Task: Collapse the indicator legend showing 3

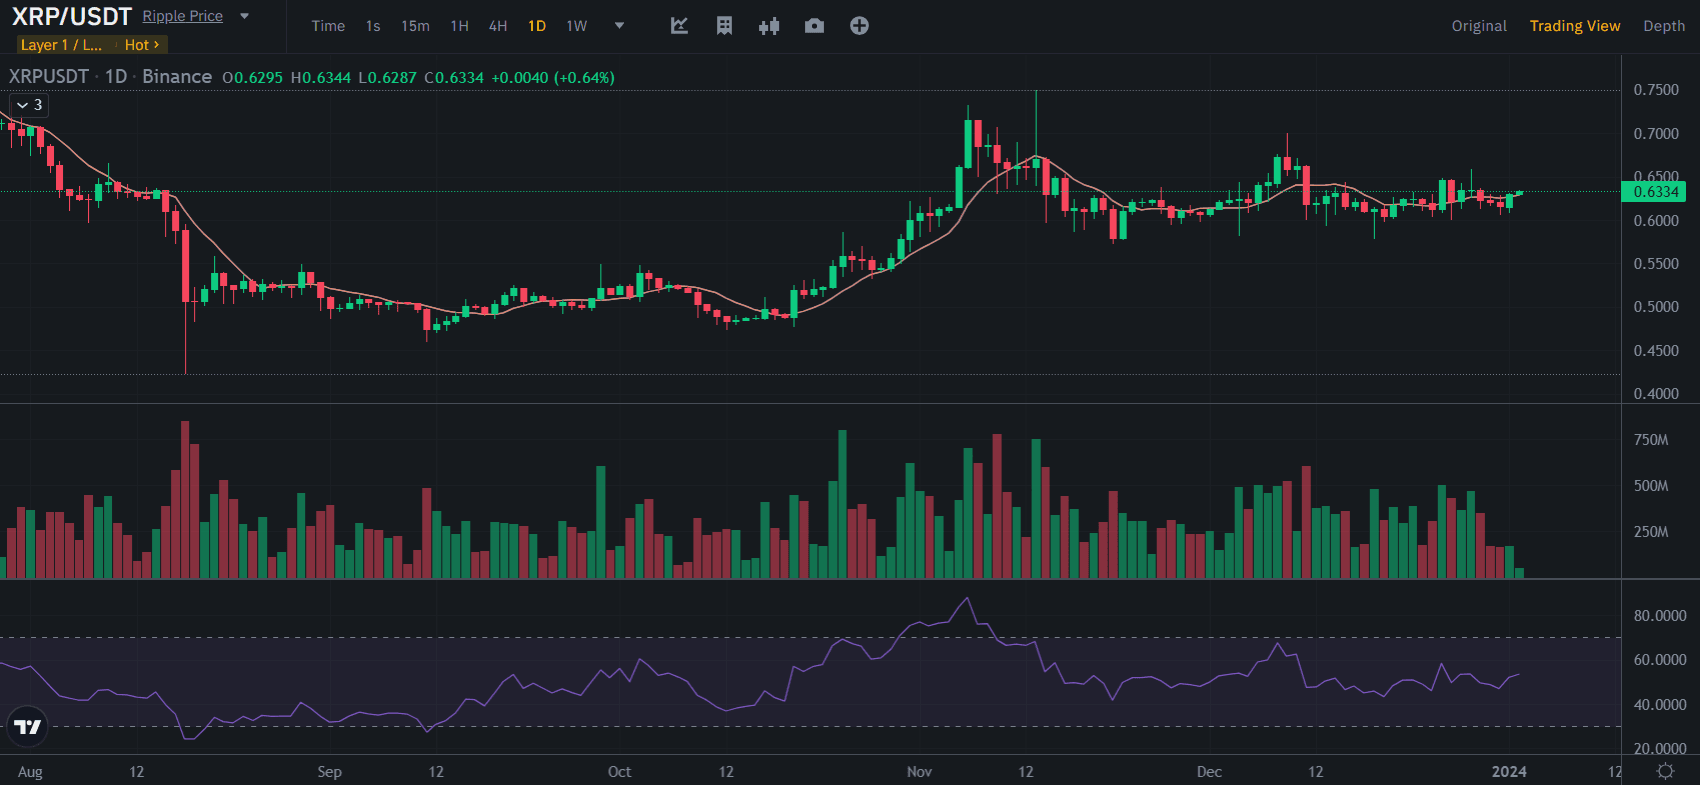Action: click(29, 105)
